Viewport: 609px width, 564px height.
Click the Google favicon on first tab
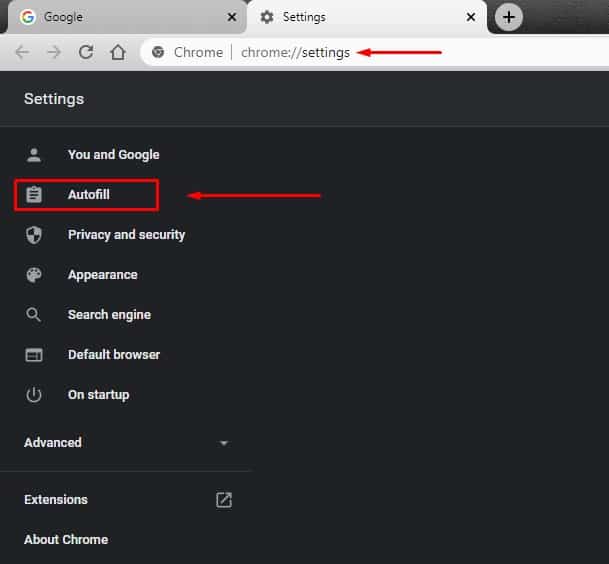coord(28,17)
